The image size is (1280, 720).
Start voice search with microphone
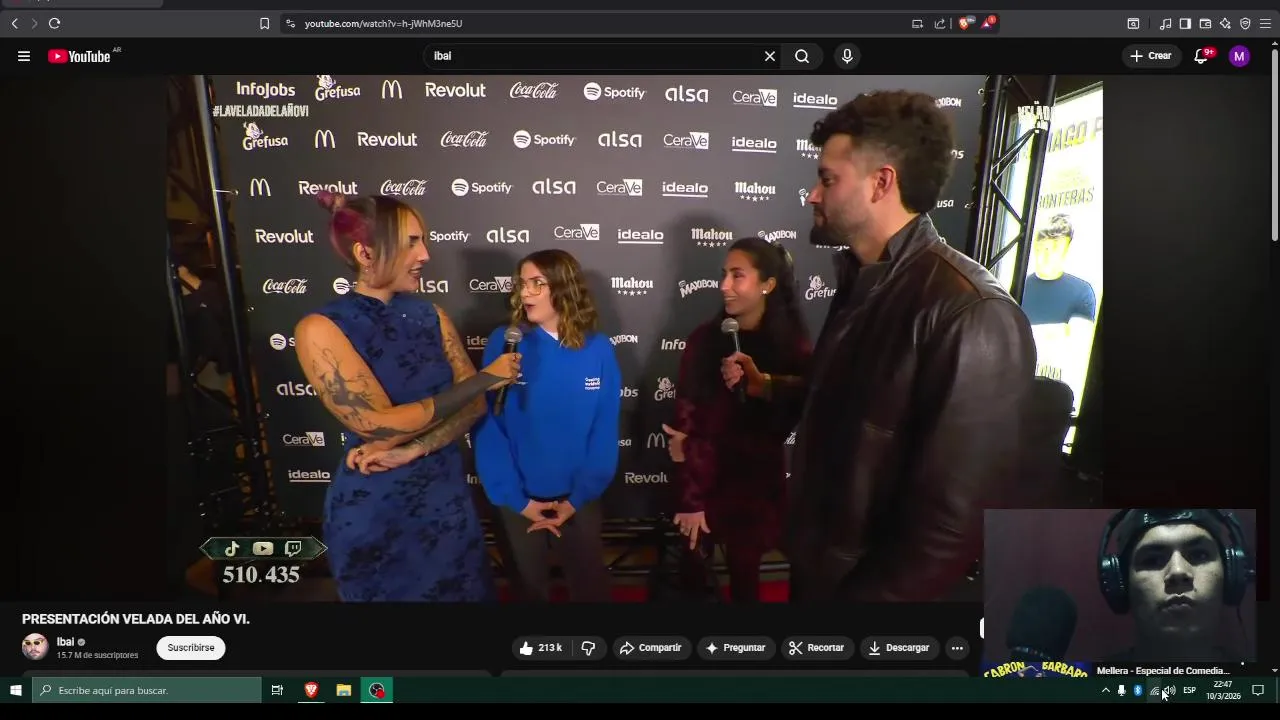click(847, 56)
